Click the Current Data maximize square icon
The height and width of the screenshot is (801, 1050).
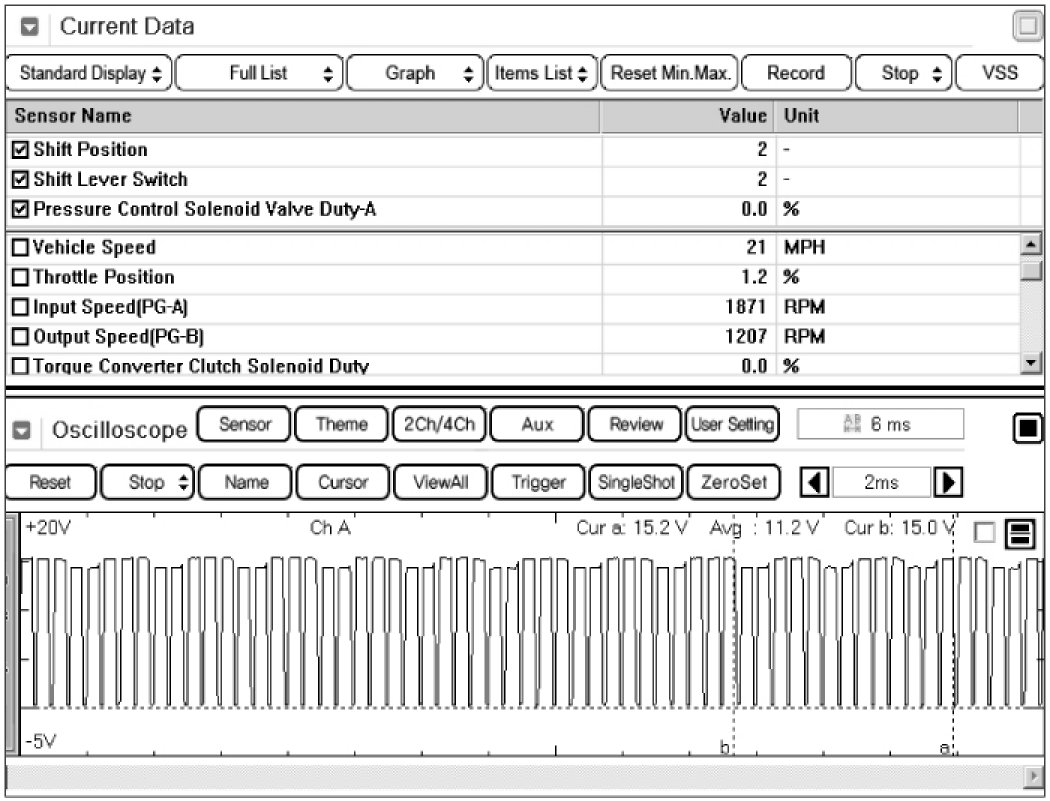click(x=1027, y=27)
